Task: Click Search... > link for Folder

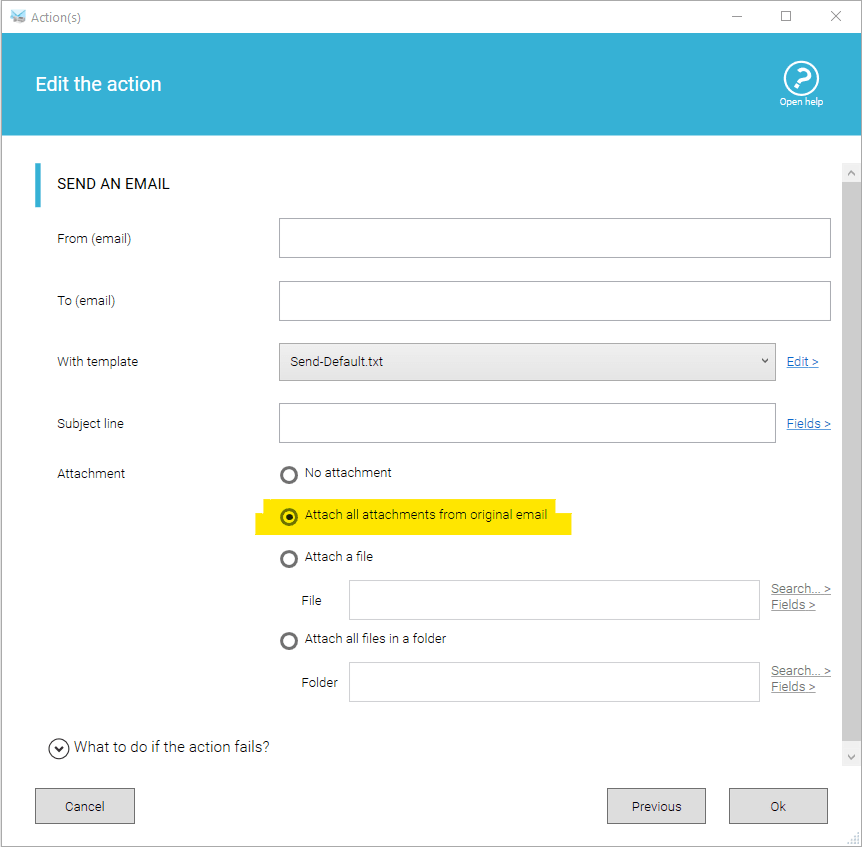Action: click(800, 671)
